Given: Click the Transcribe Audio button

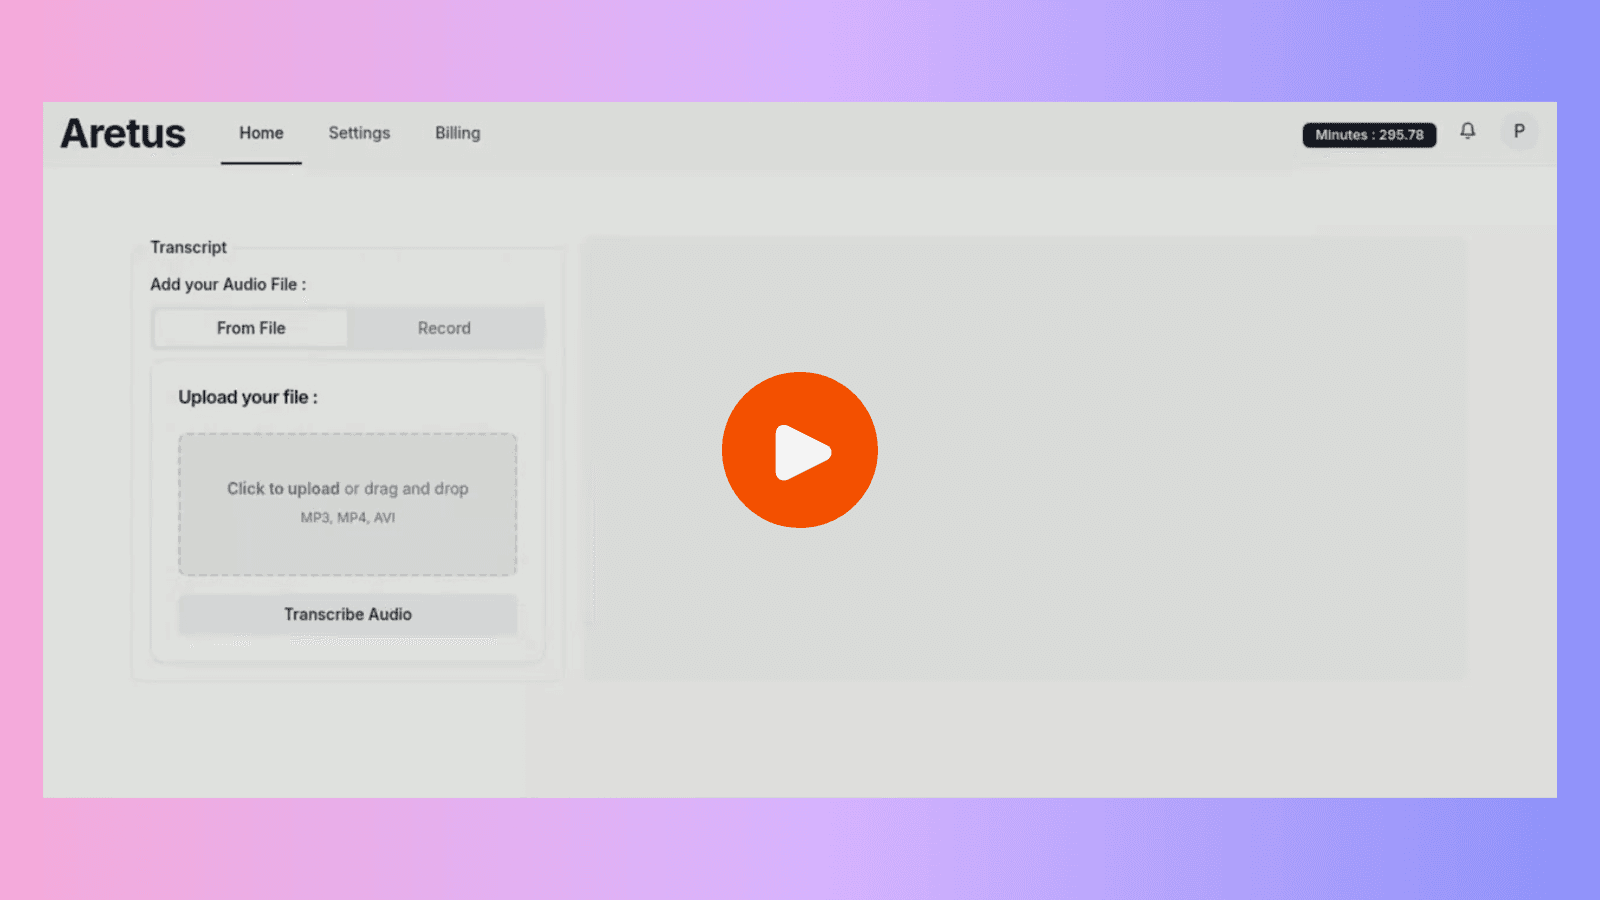Looking at the screenshot, I should (348, 614).
